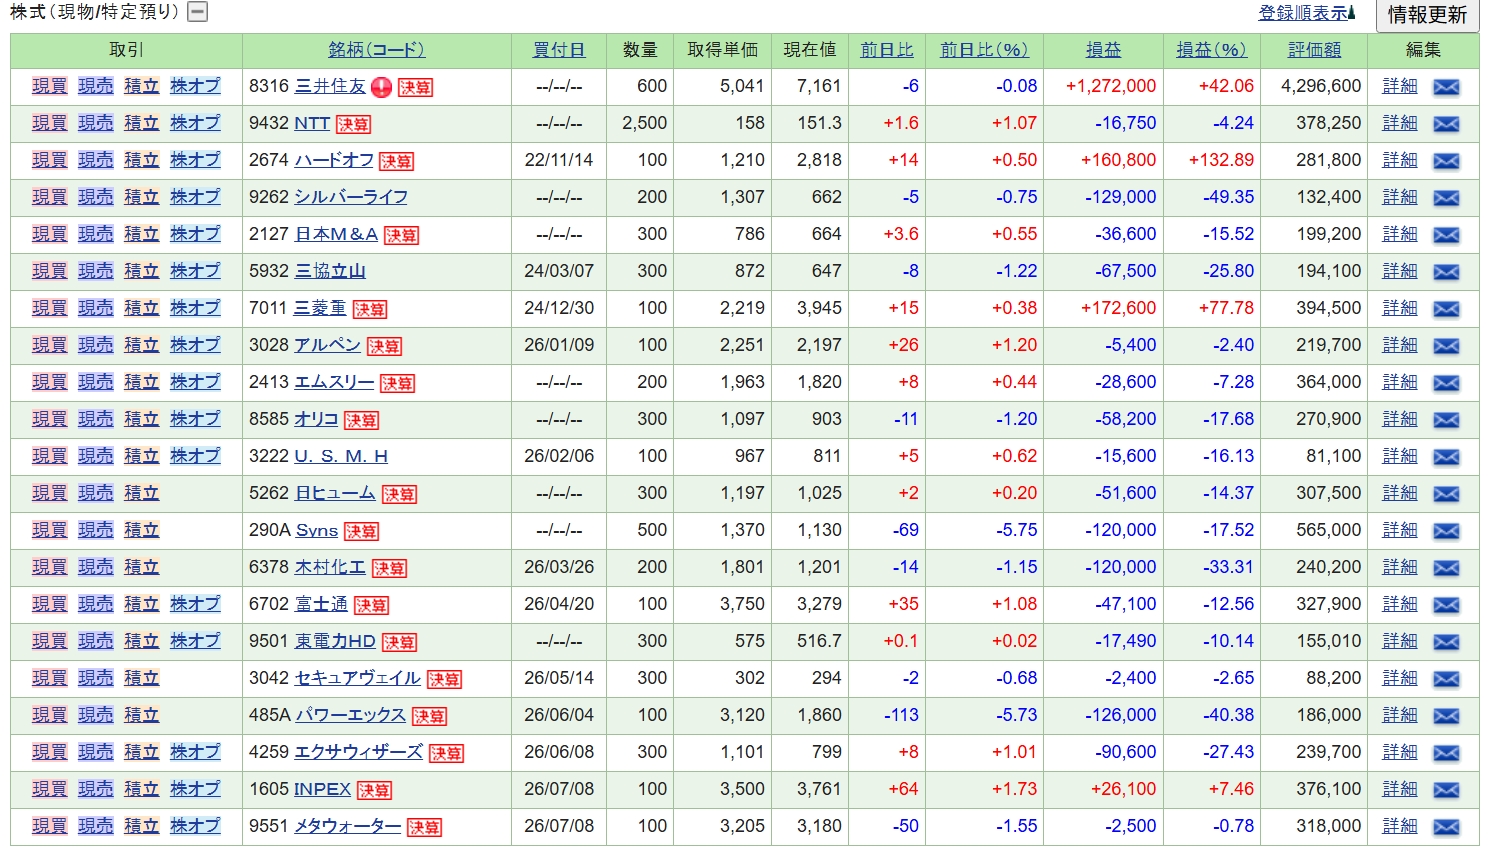Click the mail icon for エクサウィザーズ
Viewport: 1490px width, 862px height.
pos(1446,753)
